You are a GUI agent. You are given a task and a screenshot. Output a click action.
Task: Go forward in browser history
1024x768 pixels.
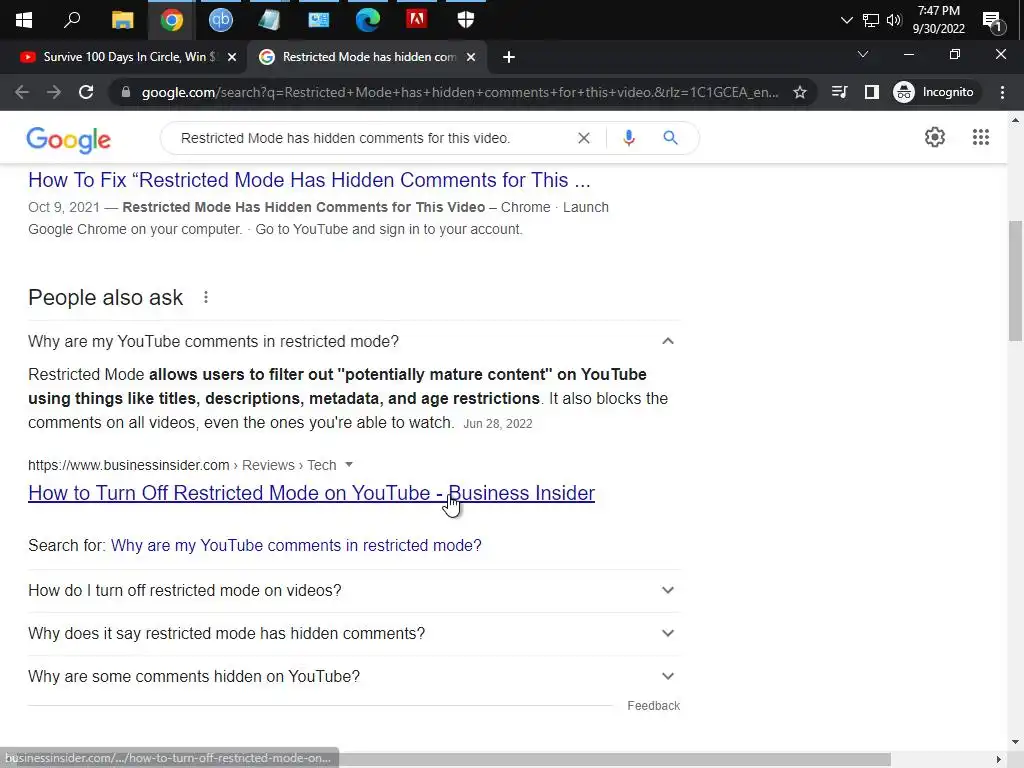[x=54, y=92]
